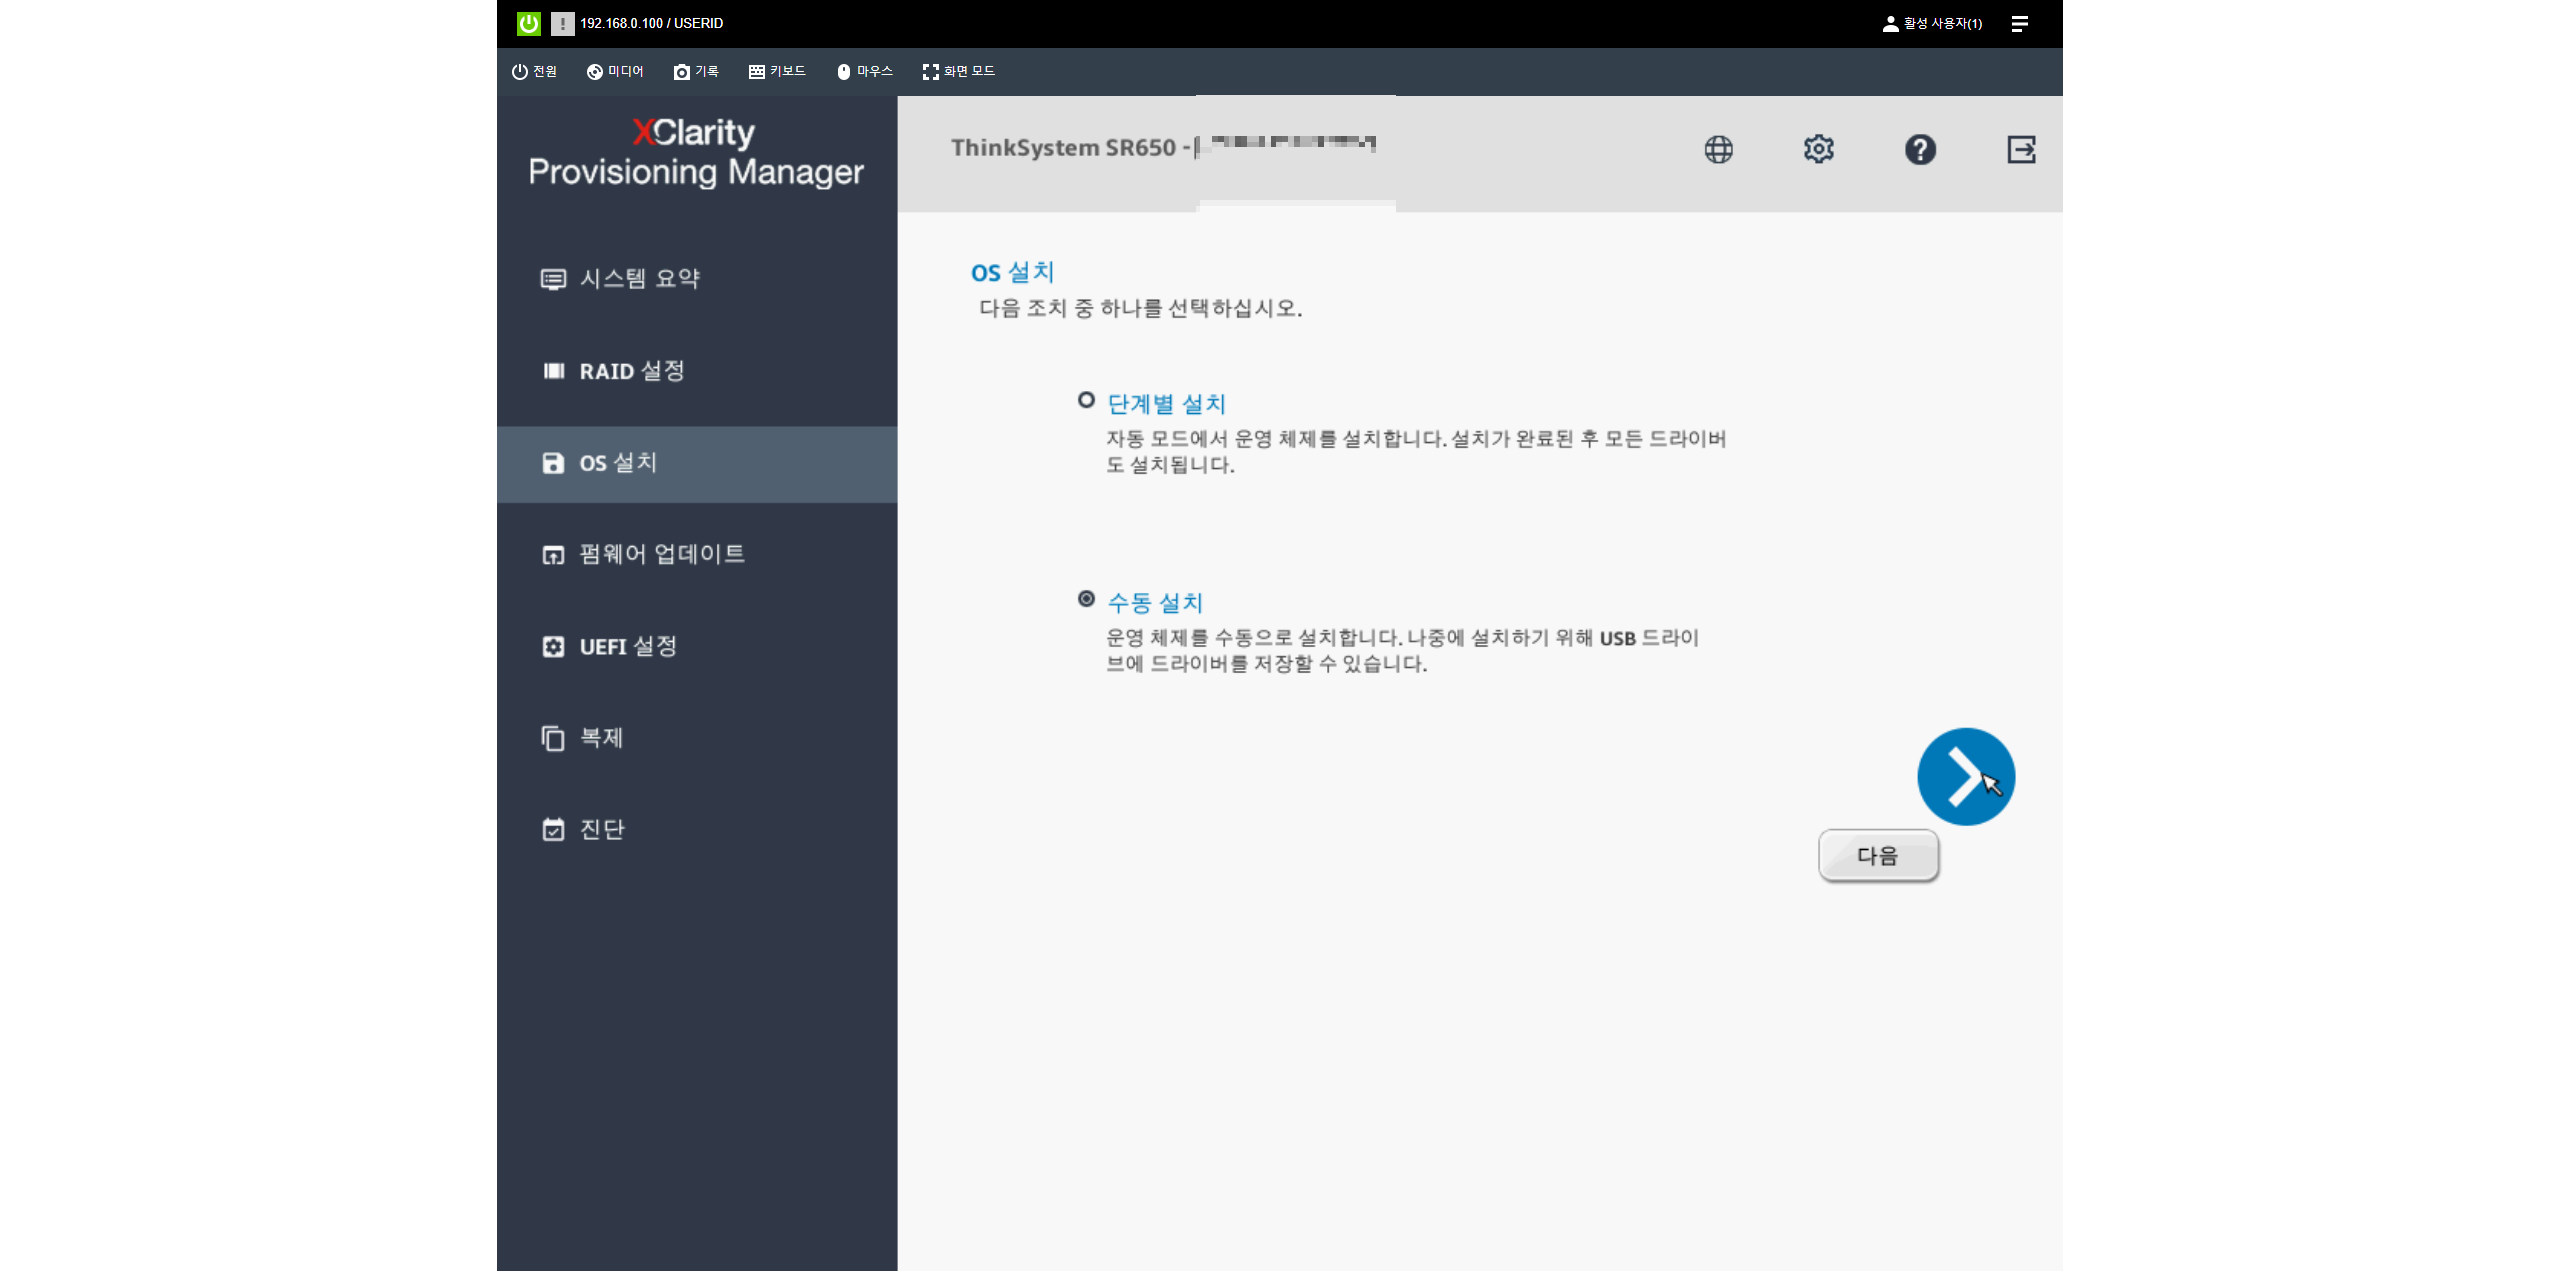The image size is (2560, 1271).
Task: Open the language globe icon
Action: 1718,150
